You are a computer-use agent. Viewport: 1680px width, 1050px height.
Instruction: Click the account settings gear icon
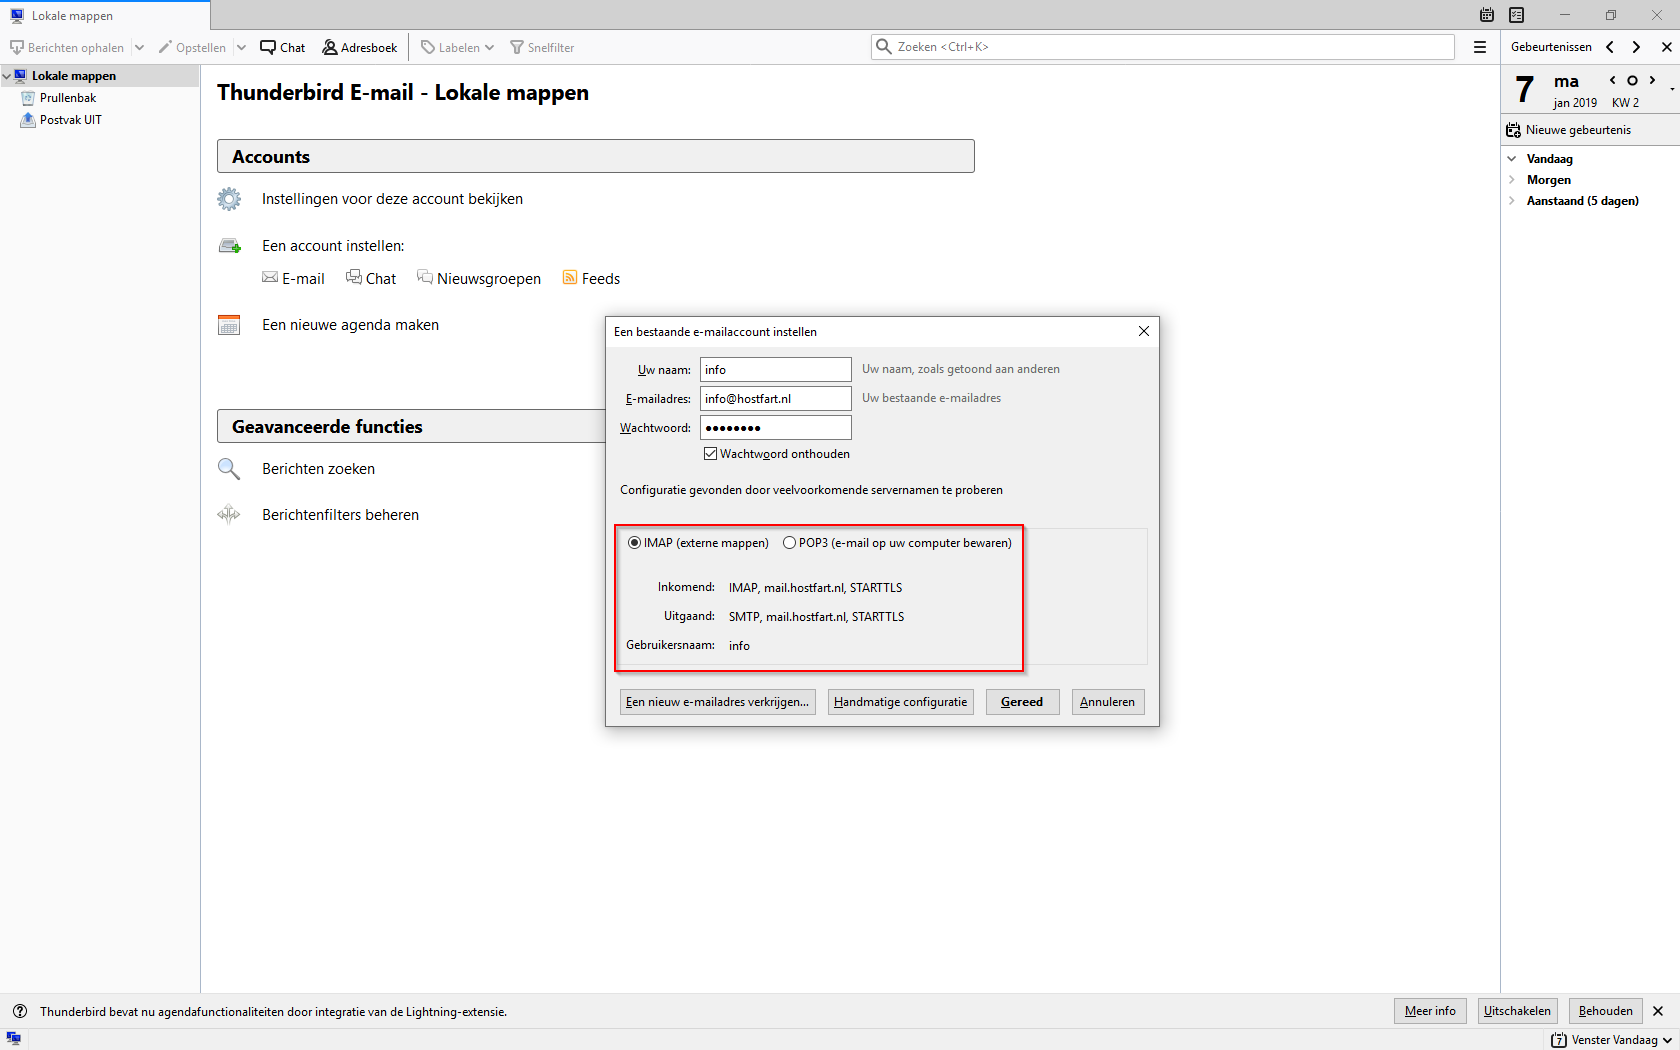click(x=229, y=199)
